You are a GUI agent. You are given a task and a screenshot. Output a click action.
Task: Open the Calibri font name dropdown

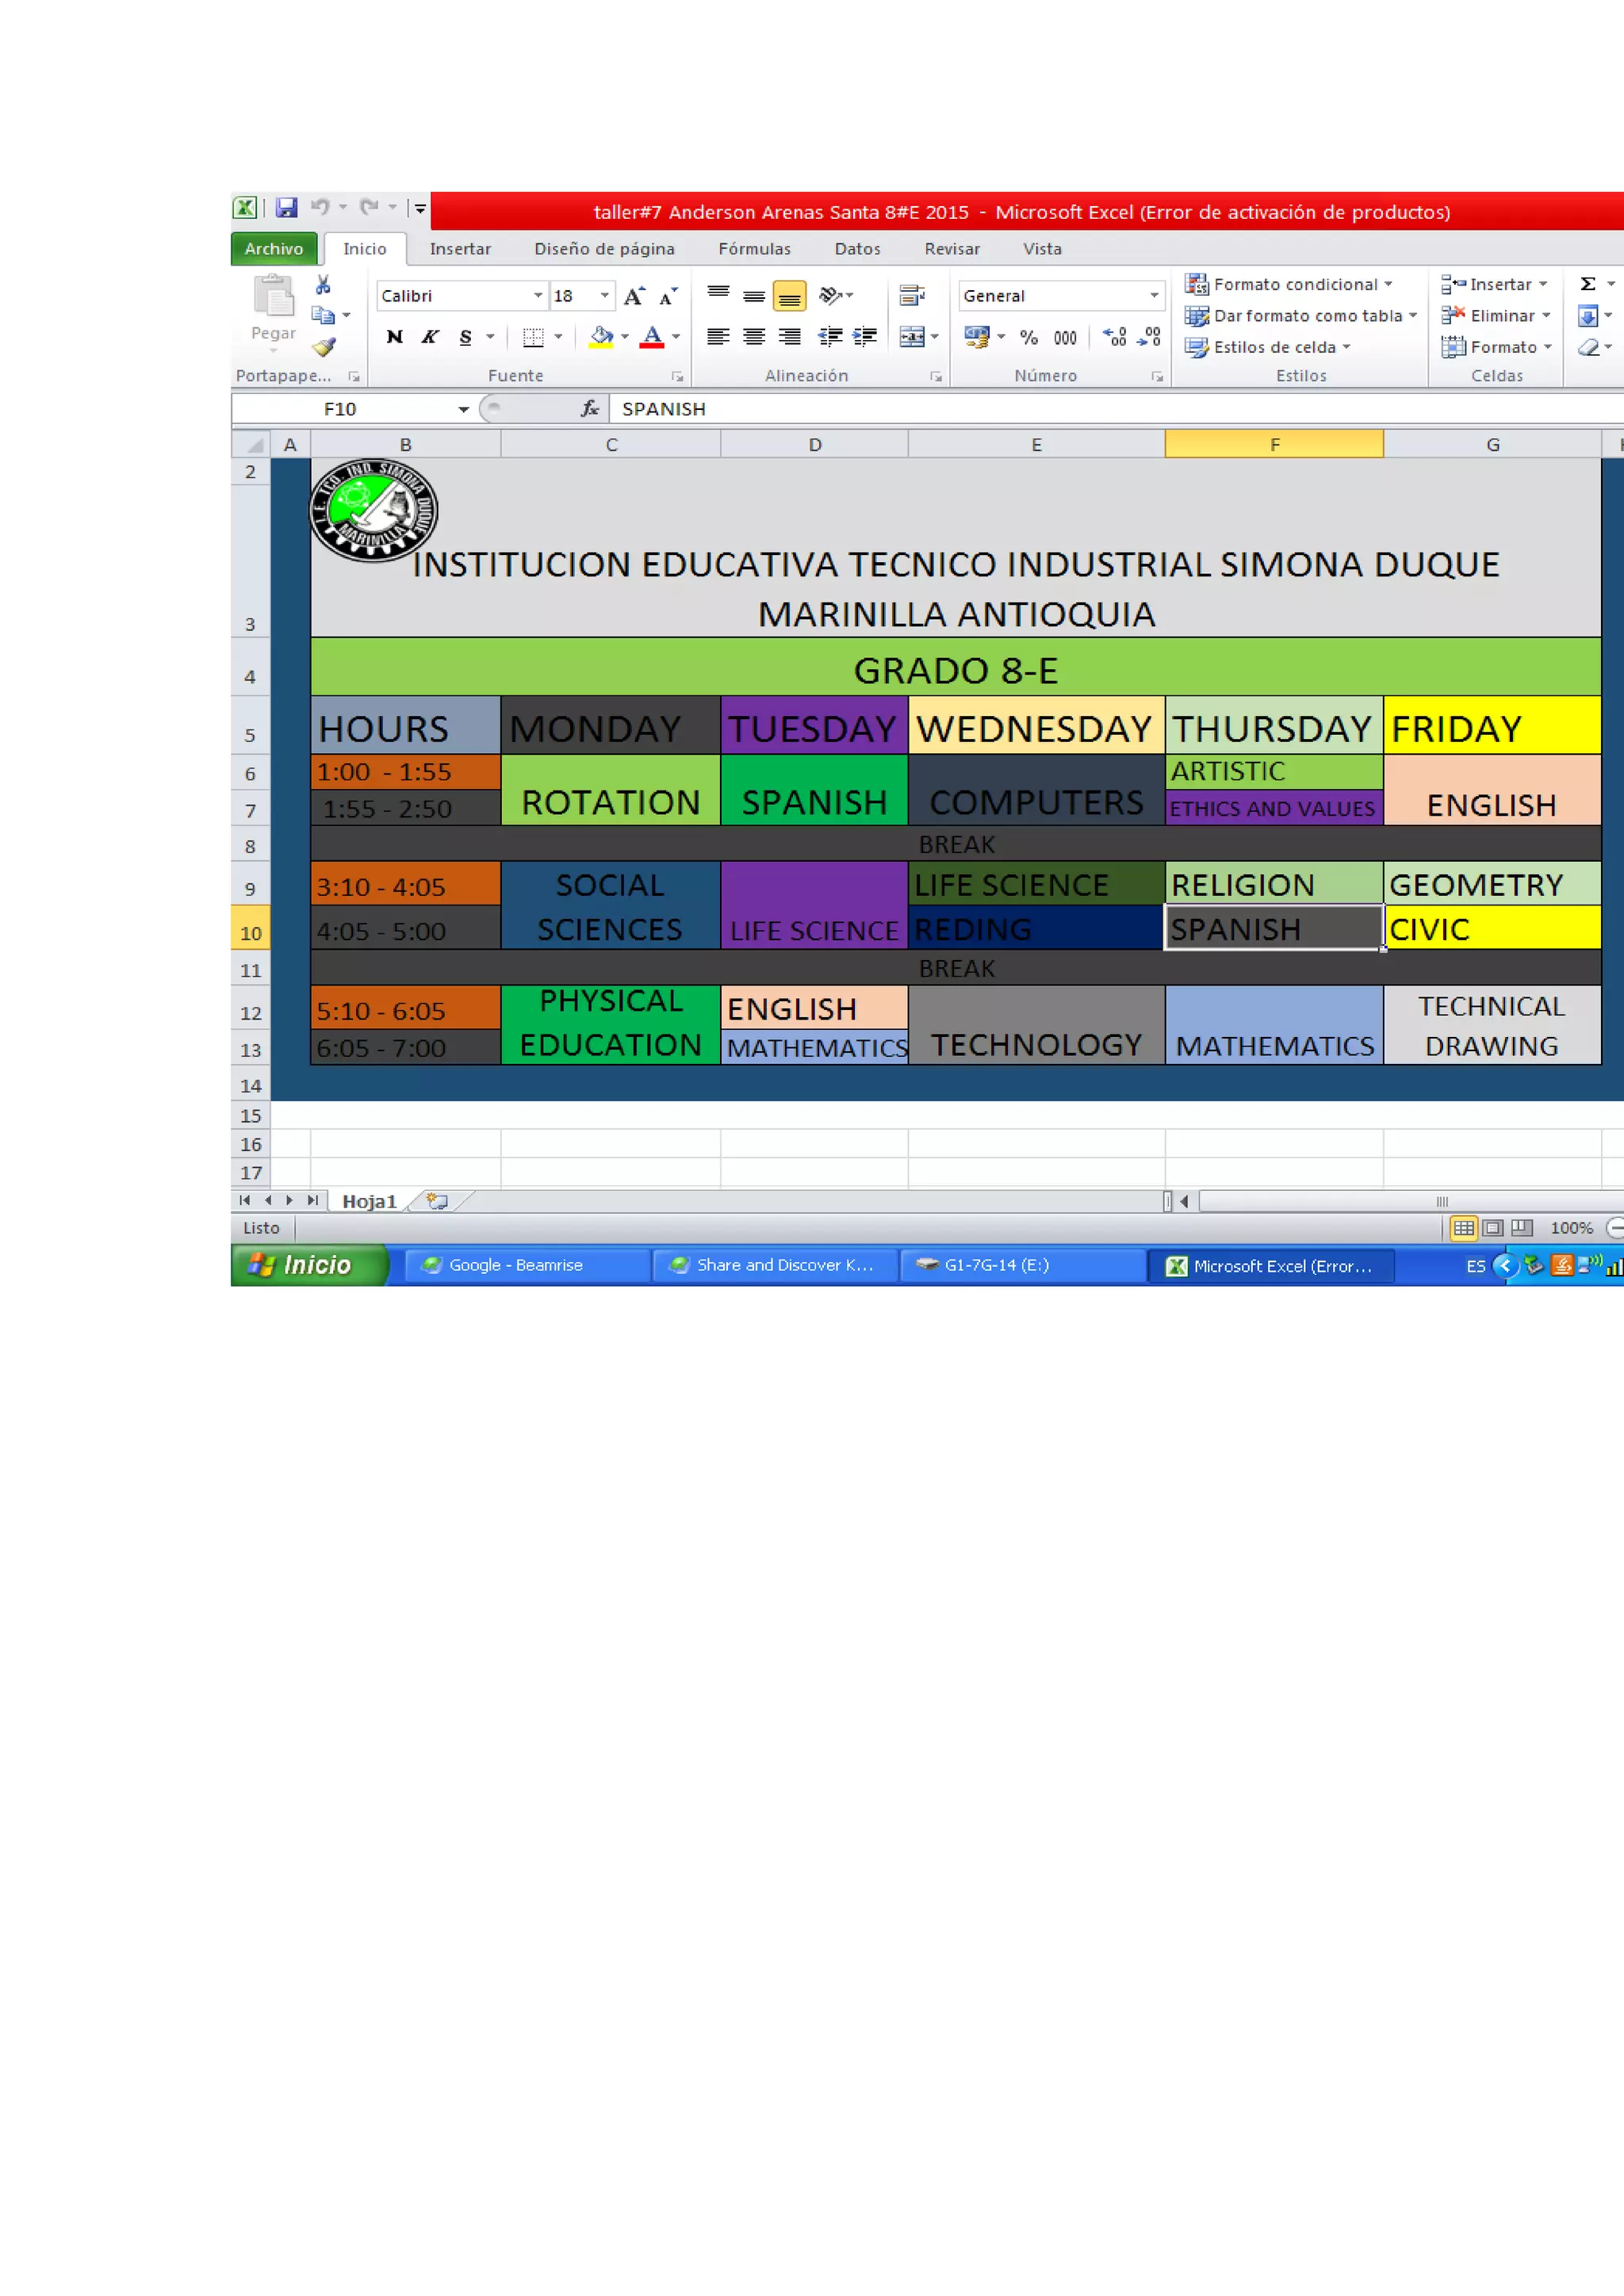click(538, 296)
